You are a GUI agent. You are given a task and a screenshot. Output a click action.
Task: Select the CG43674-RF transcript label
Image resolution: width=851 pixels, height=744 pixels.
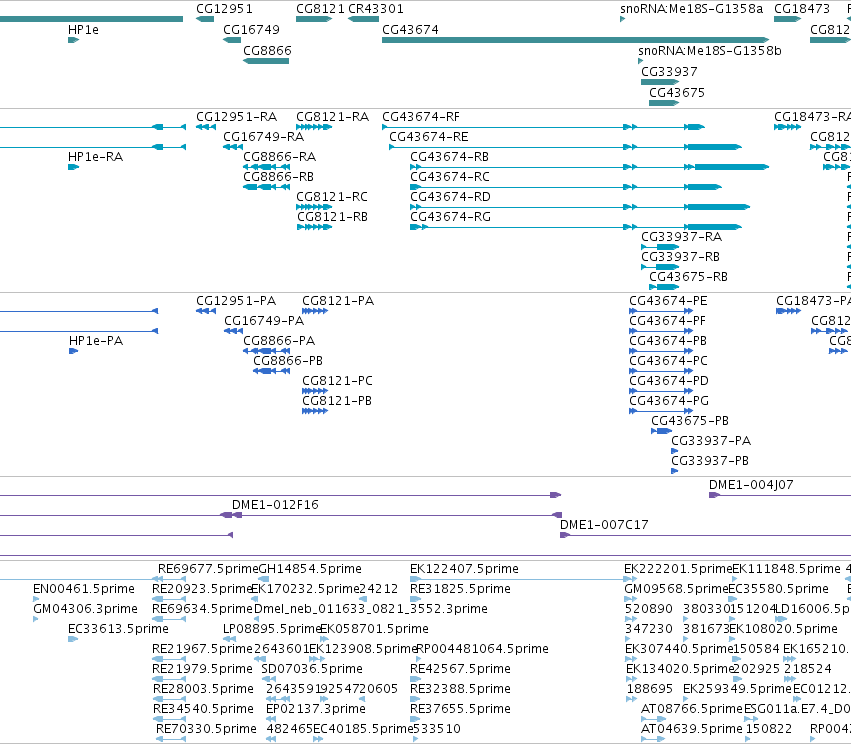click(421, 117)
